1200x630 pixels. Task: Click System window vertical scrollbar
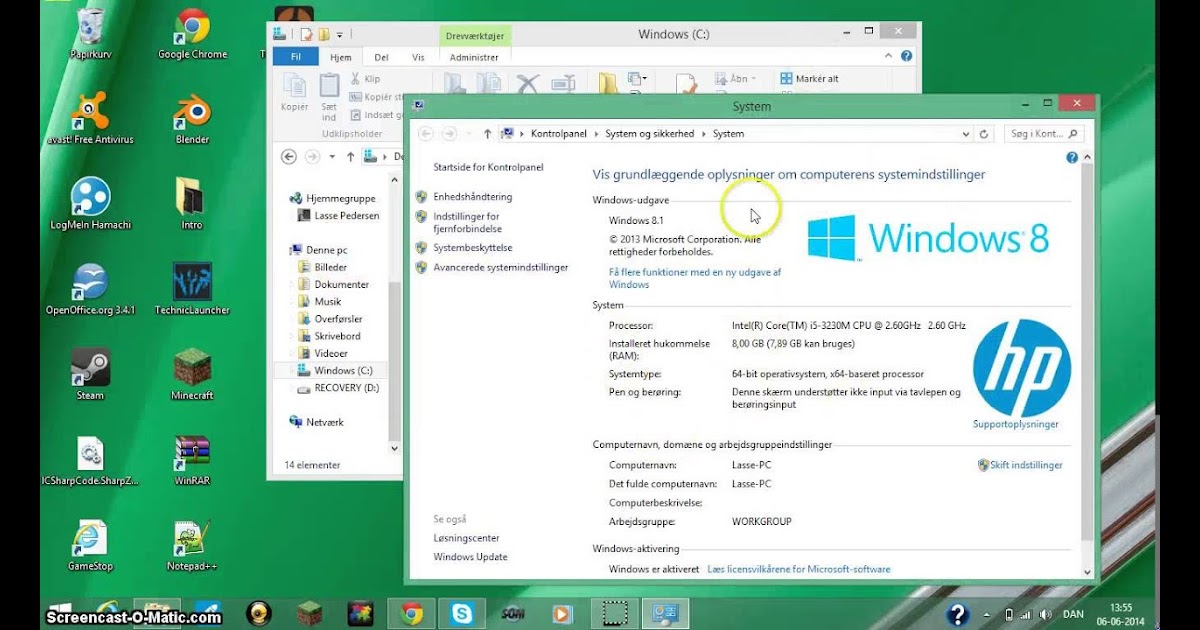point(1088,350)
